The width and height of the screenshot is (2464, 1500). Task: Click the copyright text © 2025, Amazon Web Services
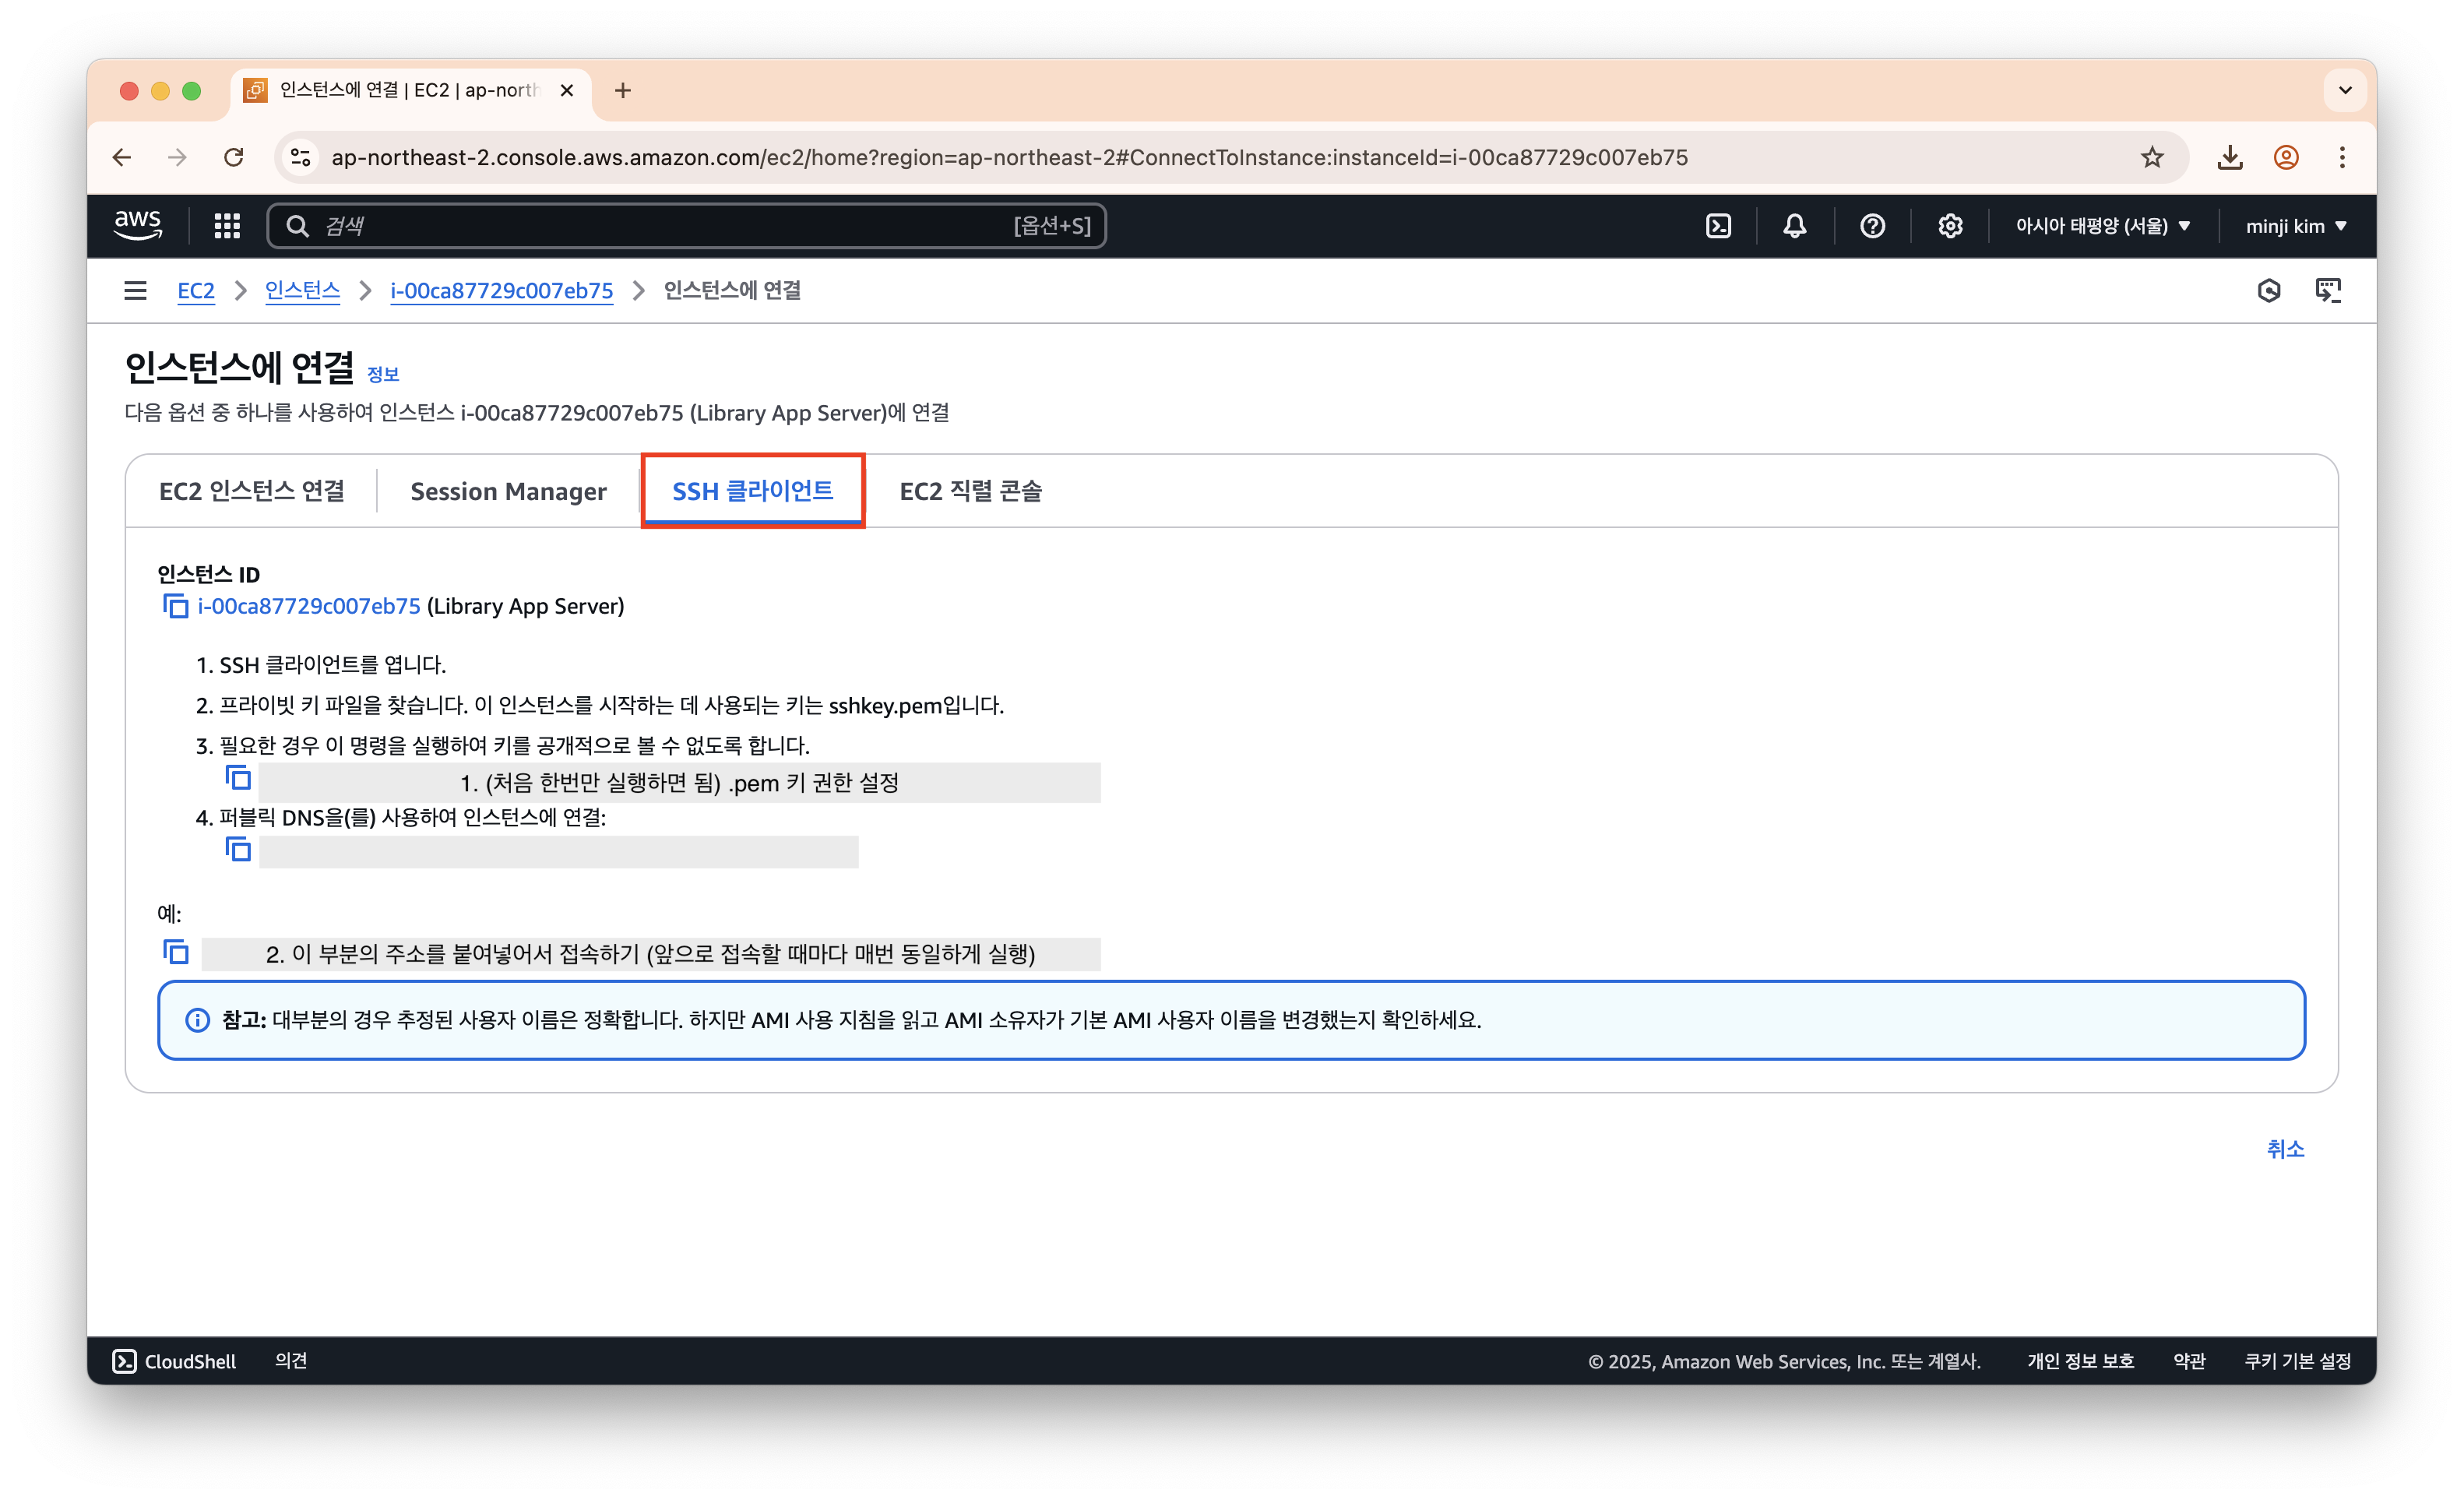[1784, 1361]
